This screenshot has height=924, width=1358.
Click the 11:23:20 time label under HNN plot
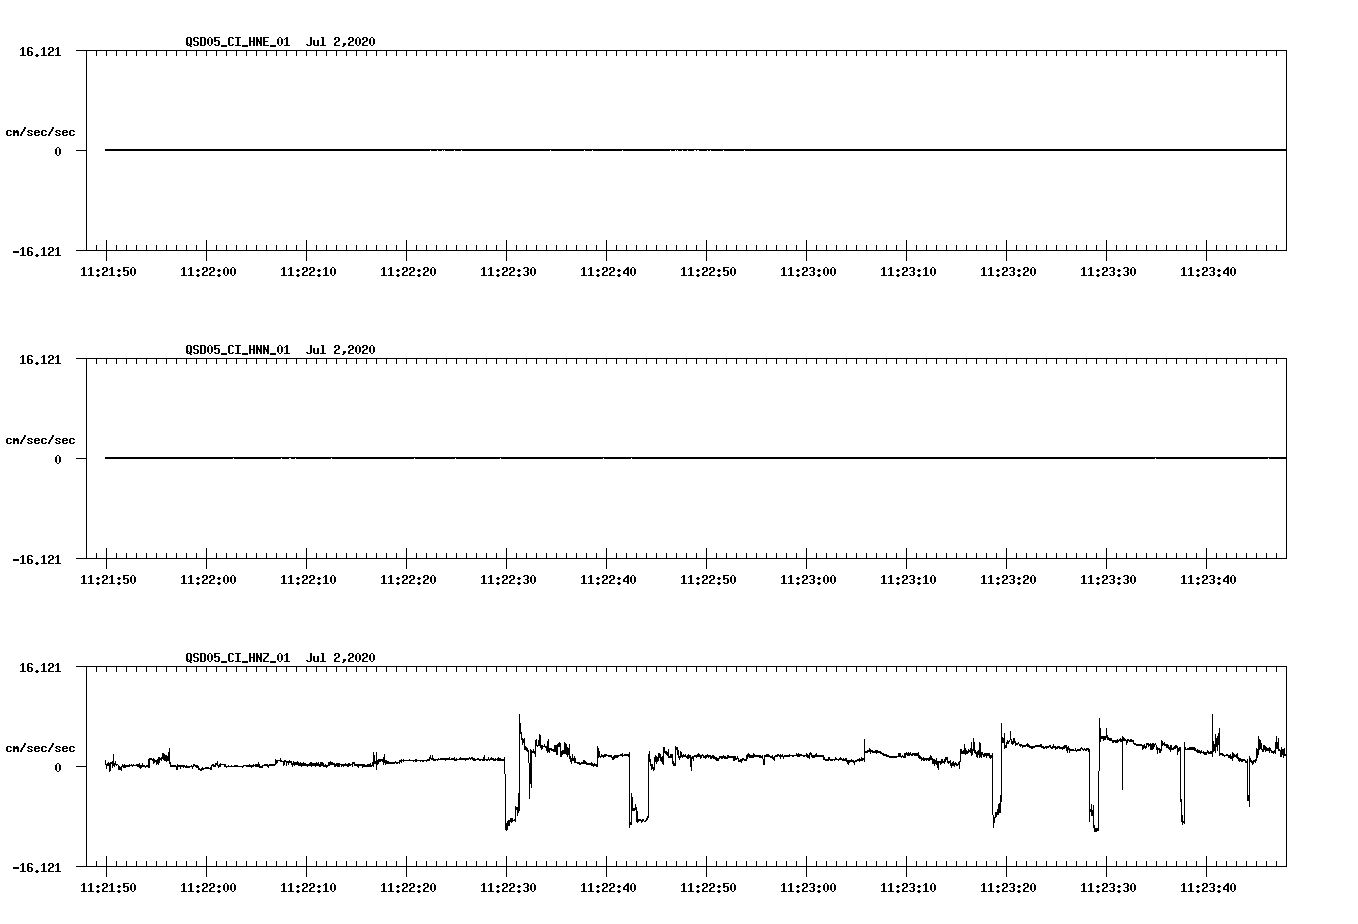tap(1008, 580)
